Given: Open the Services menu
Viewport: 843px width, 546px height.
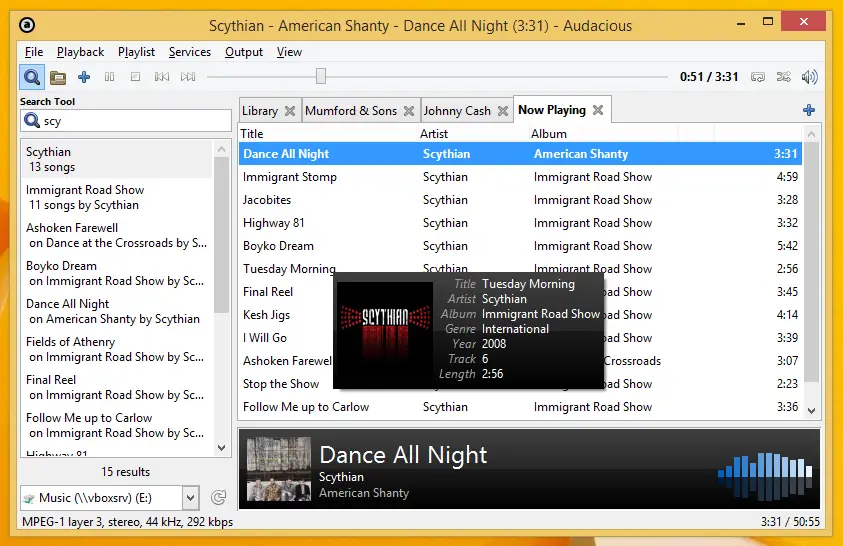Looking at the screenshot, I should coord(190,52).
